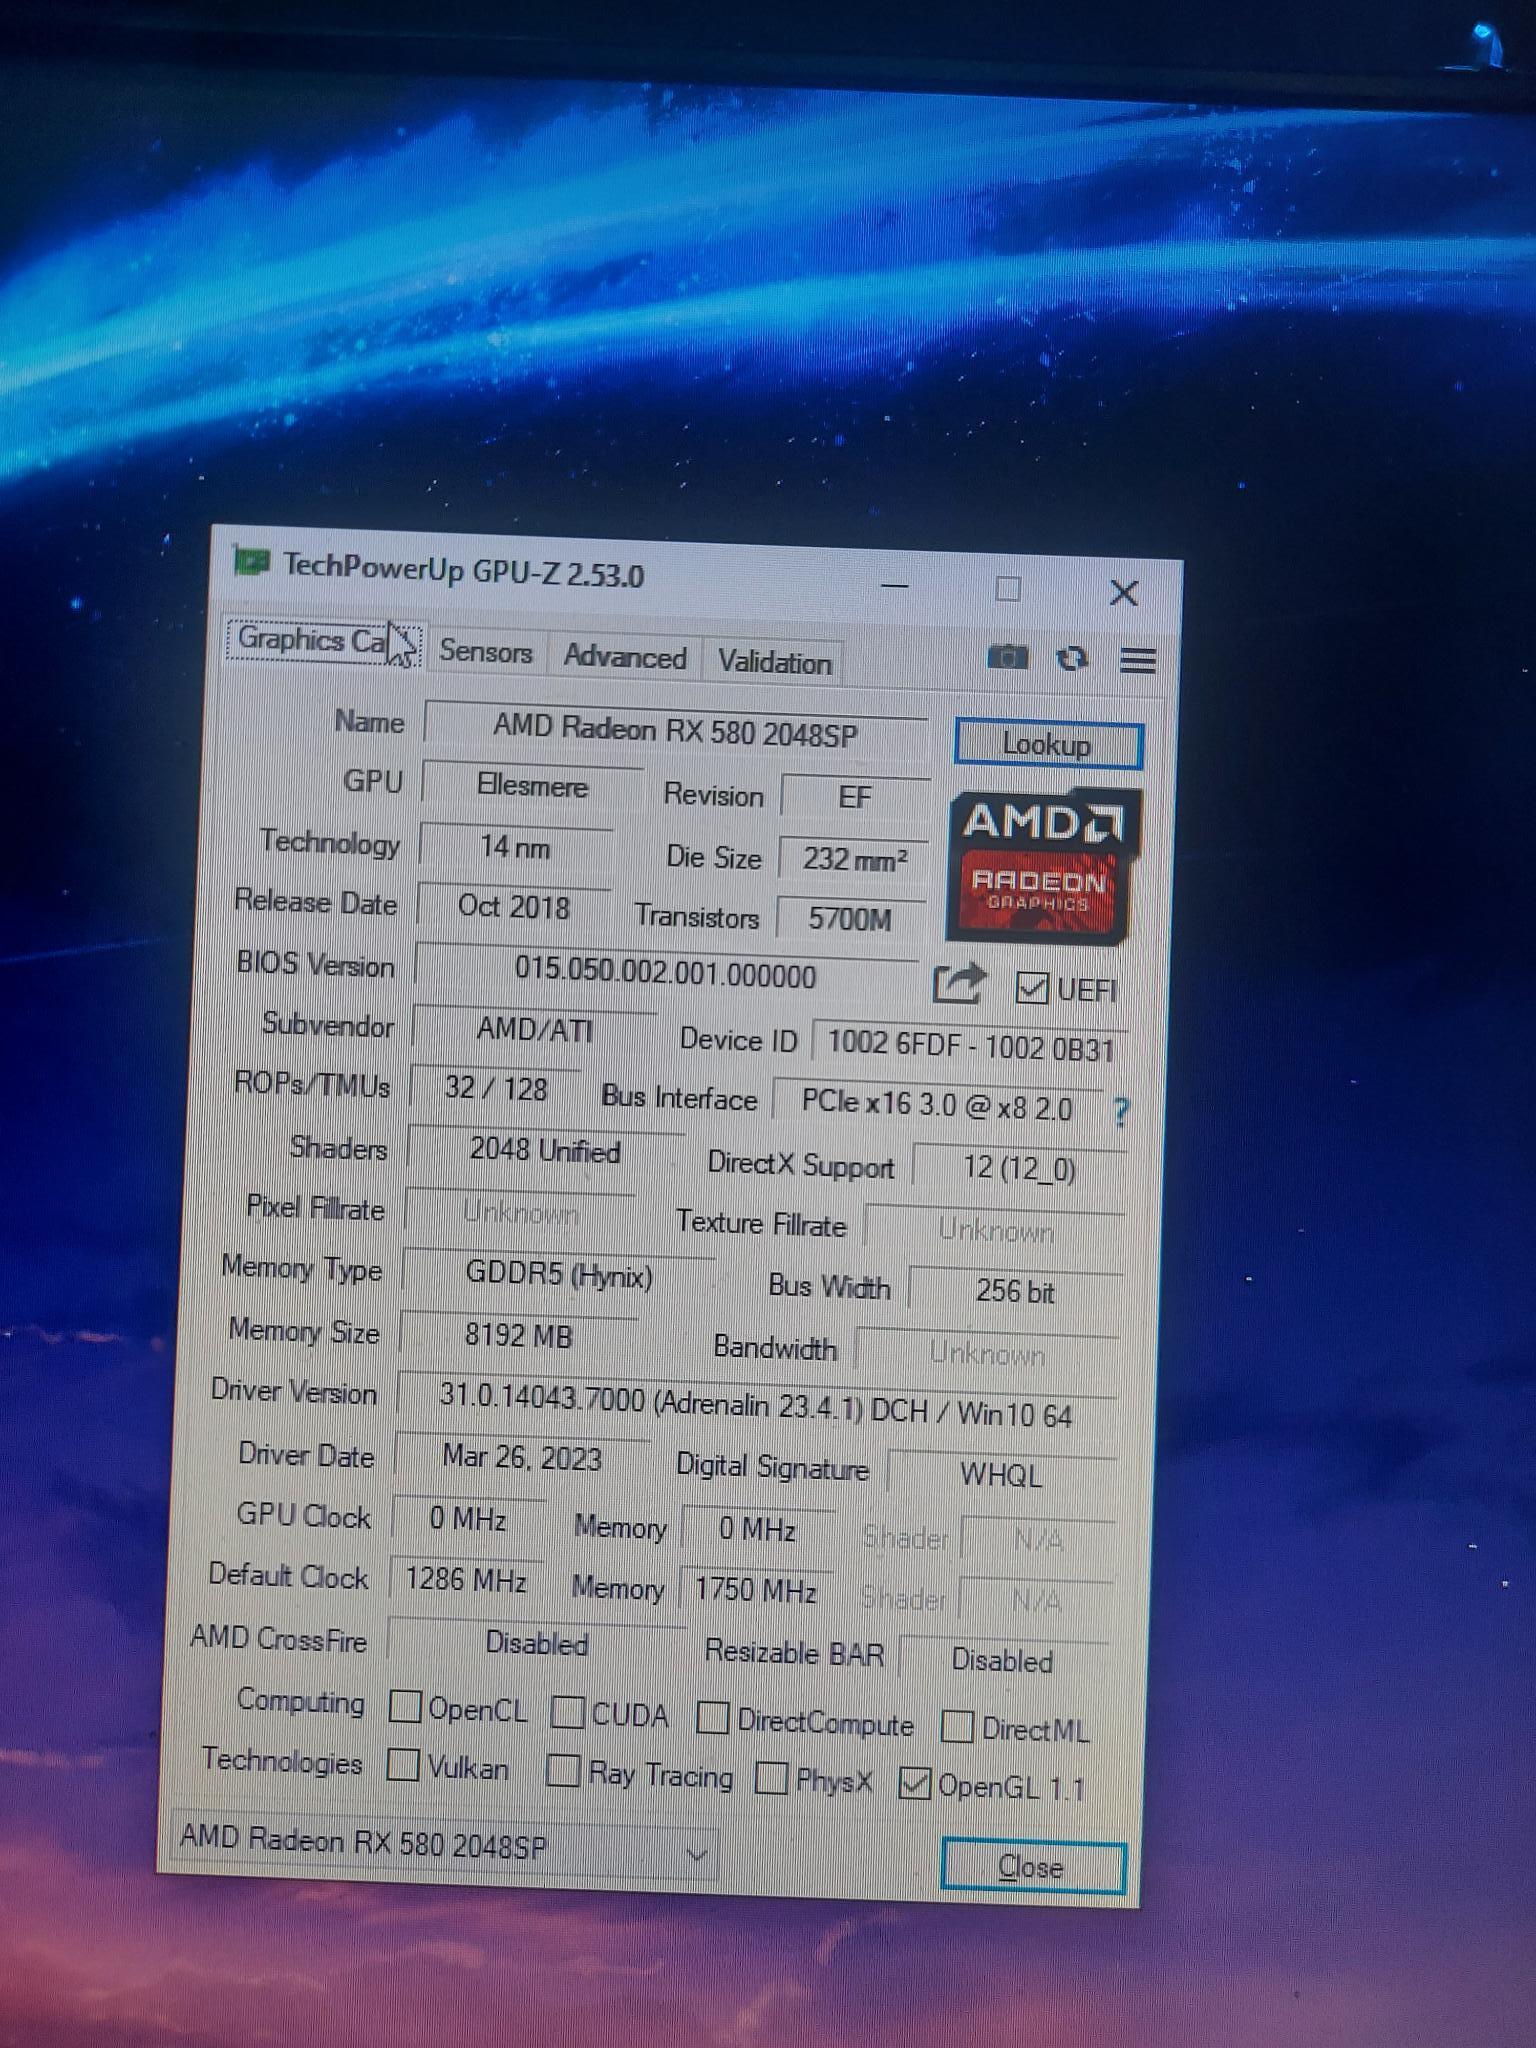This screenshot has width=1536, height=2048.
Task: Click the Lookup button
Action: pos(1047,744)
